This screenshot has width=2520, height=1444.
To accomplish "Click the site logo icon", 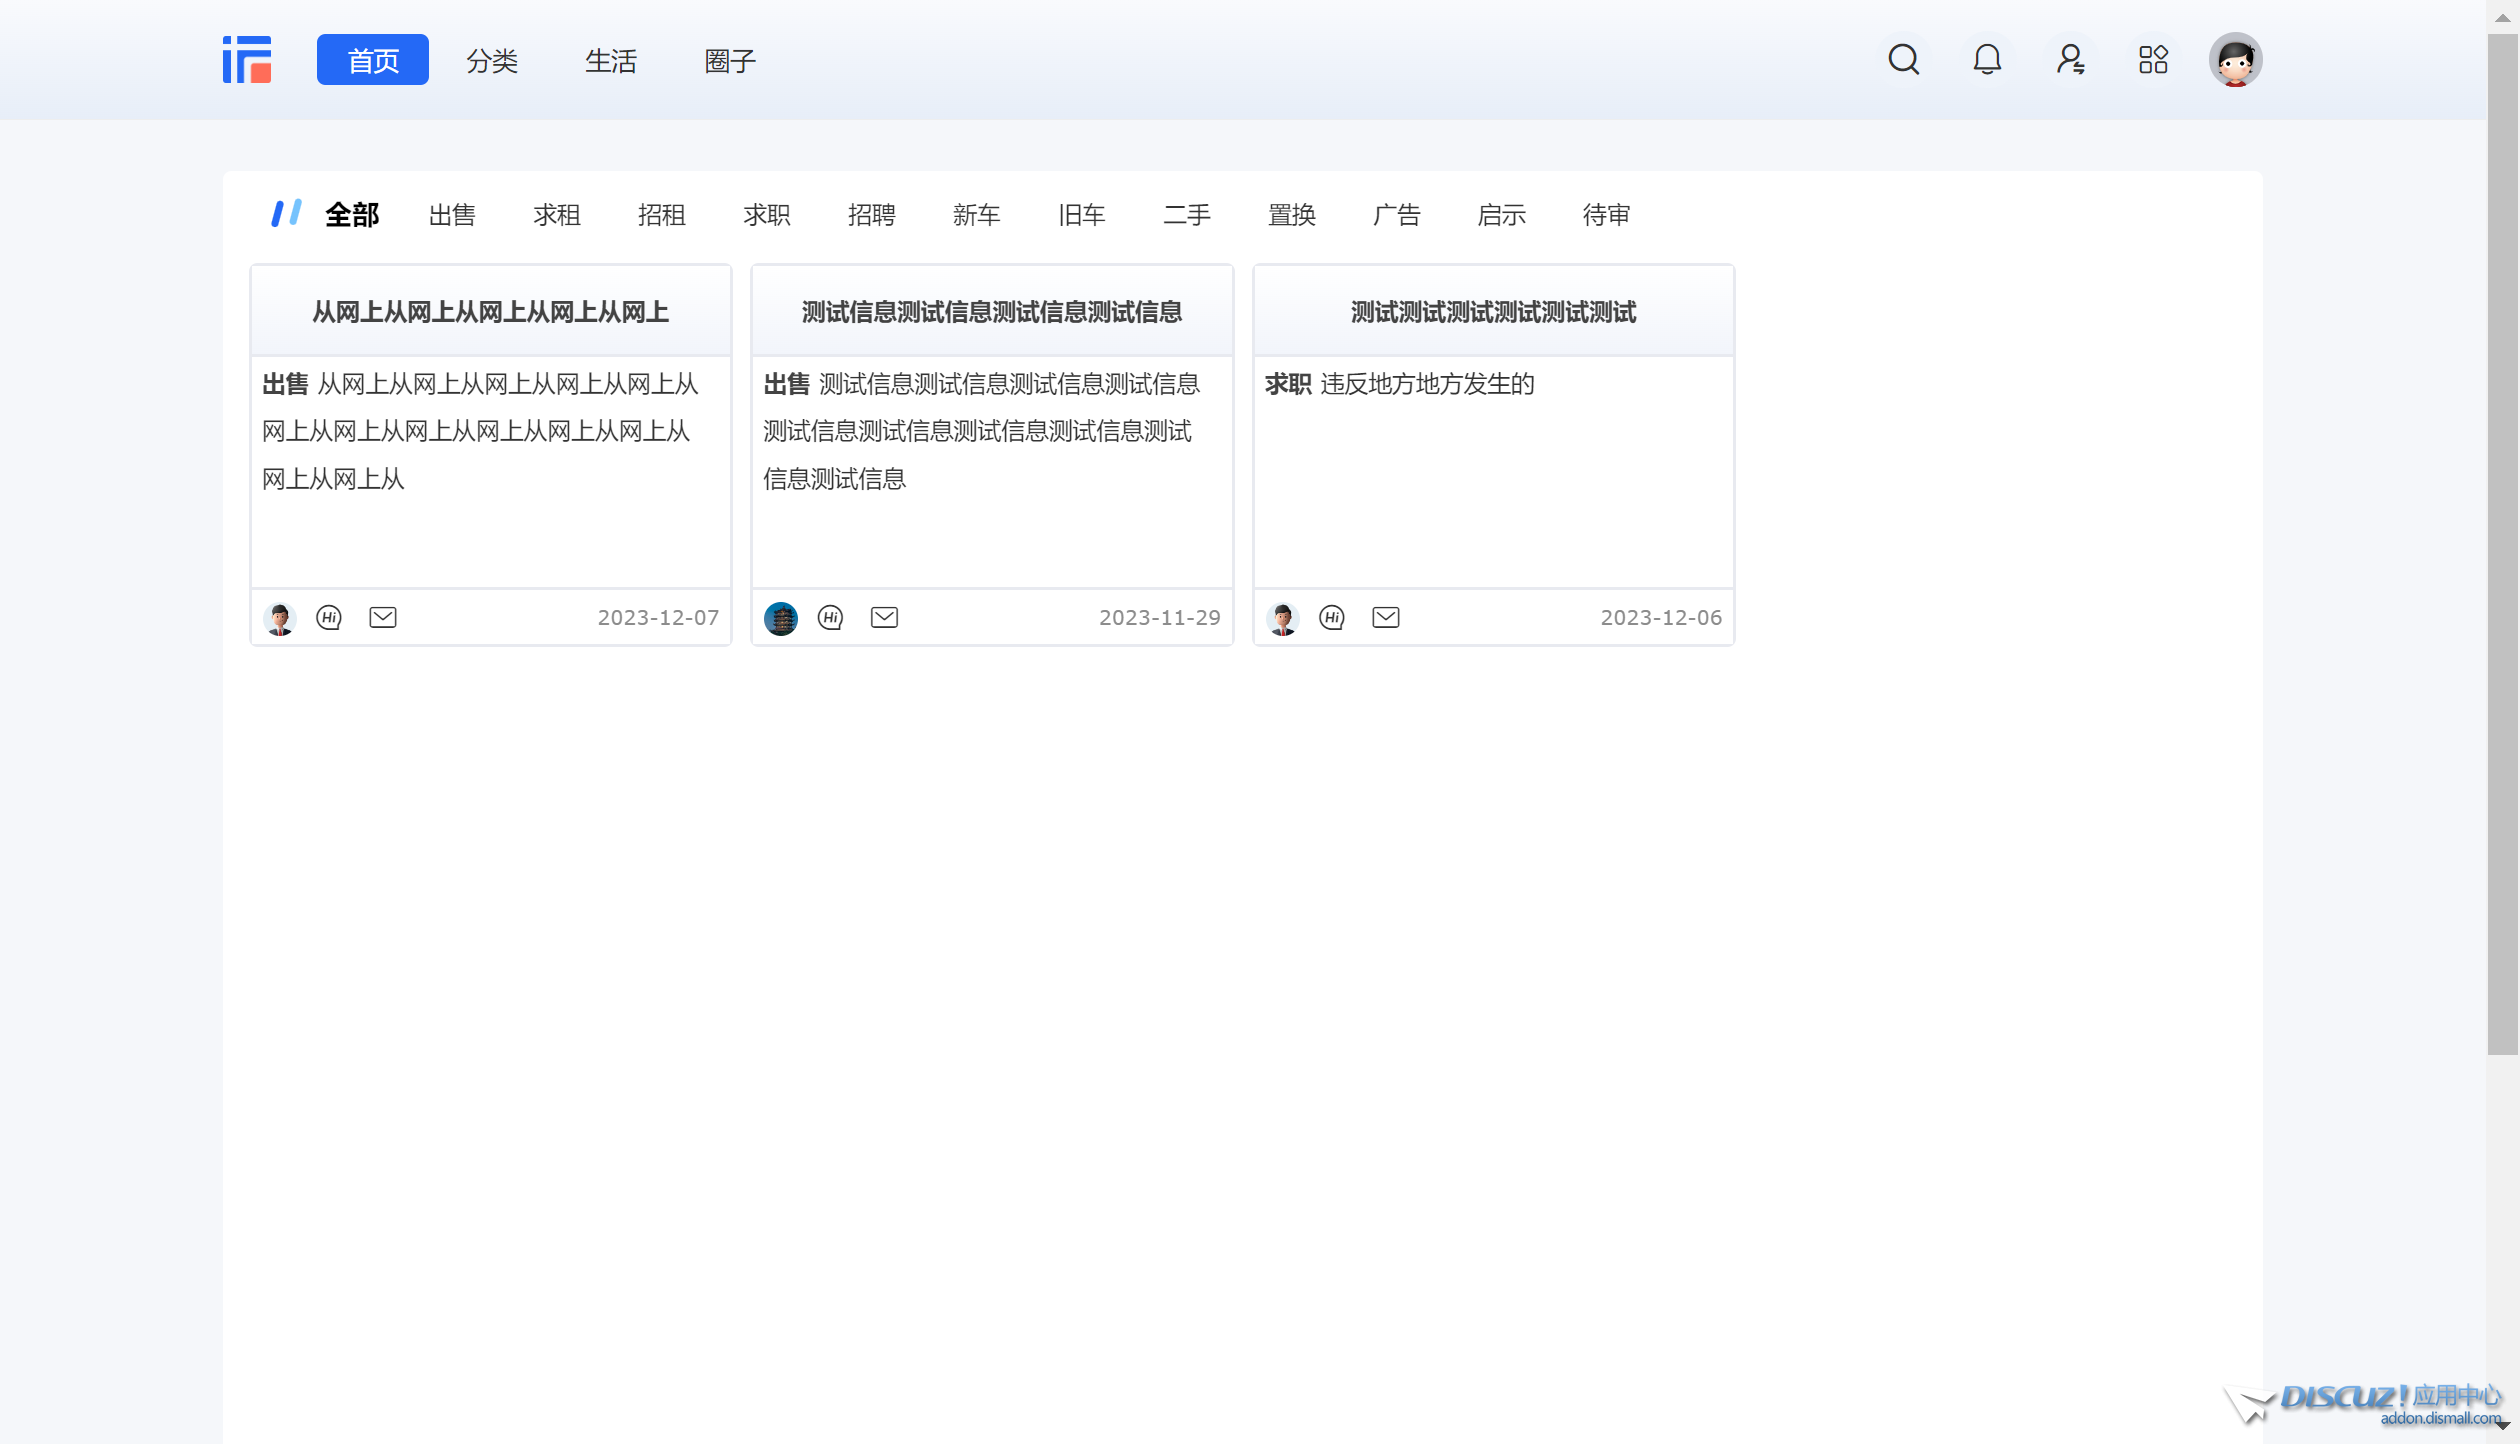I will point(247,60).
